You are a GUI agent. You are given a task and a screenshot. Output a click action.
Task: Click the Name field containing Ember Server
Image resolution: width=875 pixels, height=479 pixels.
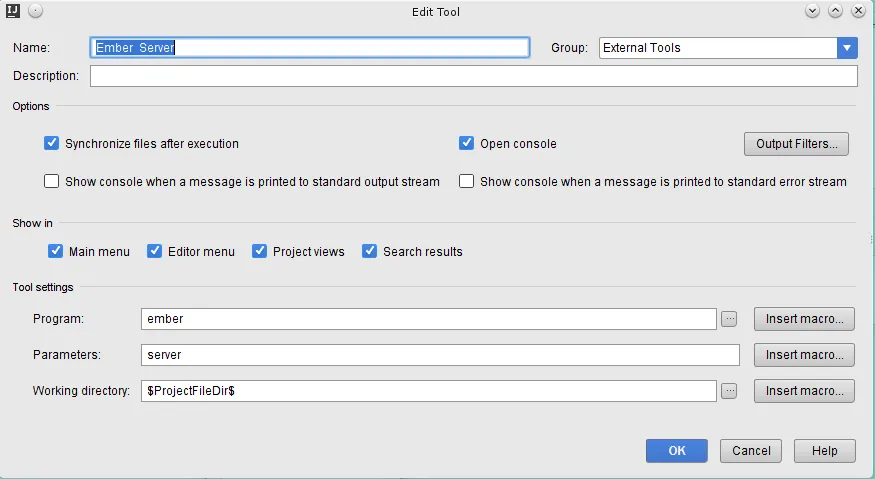310,47
